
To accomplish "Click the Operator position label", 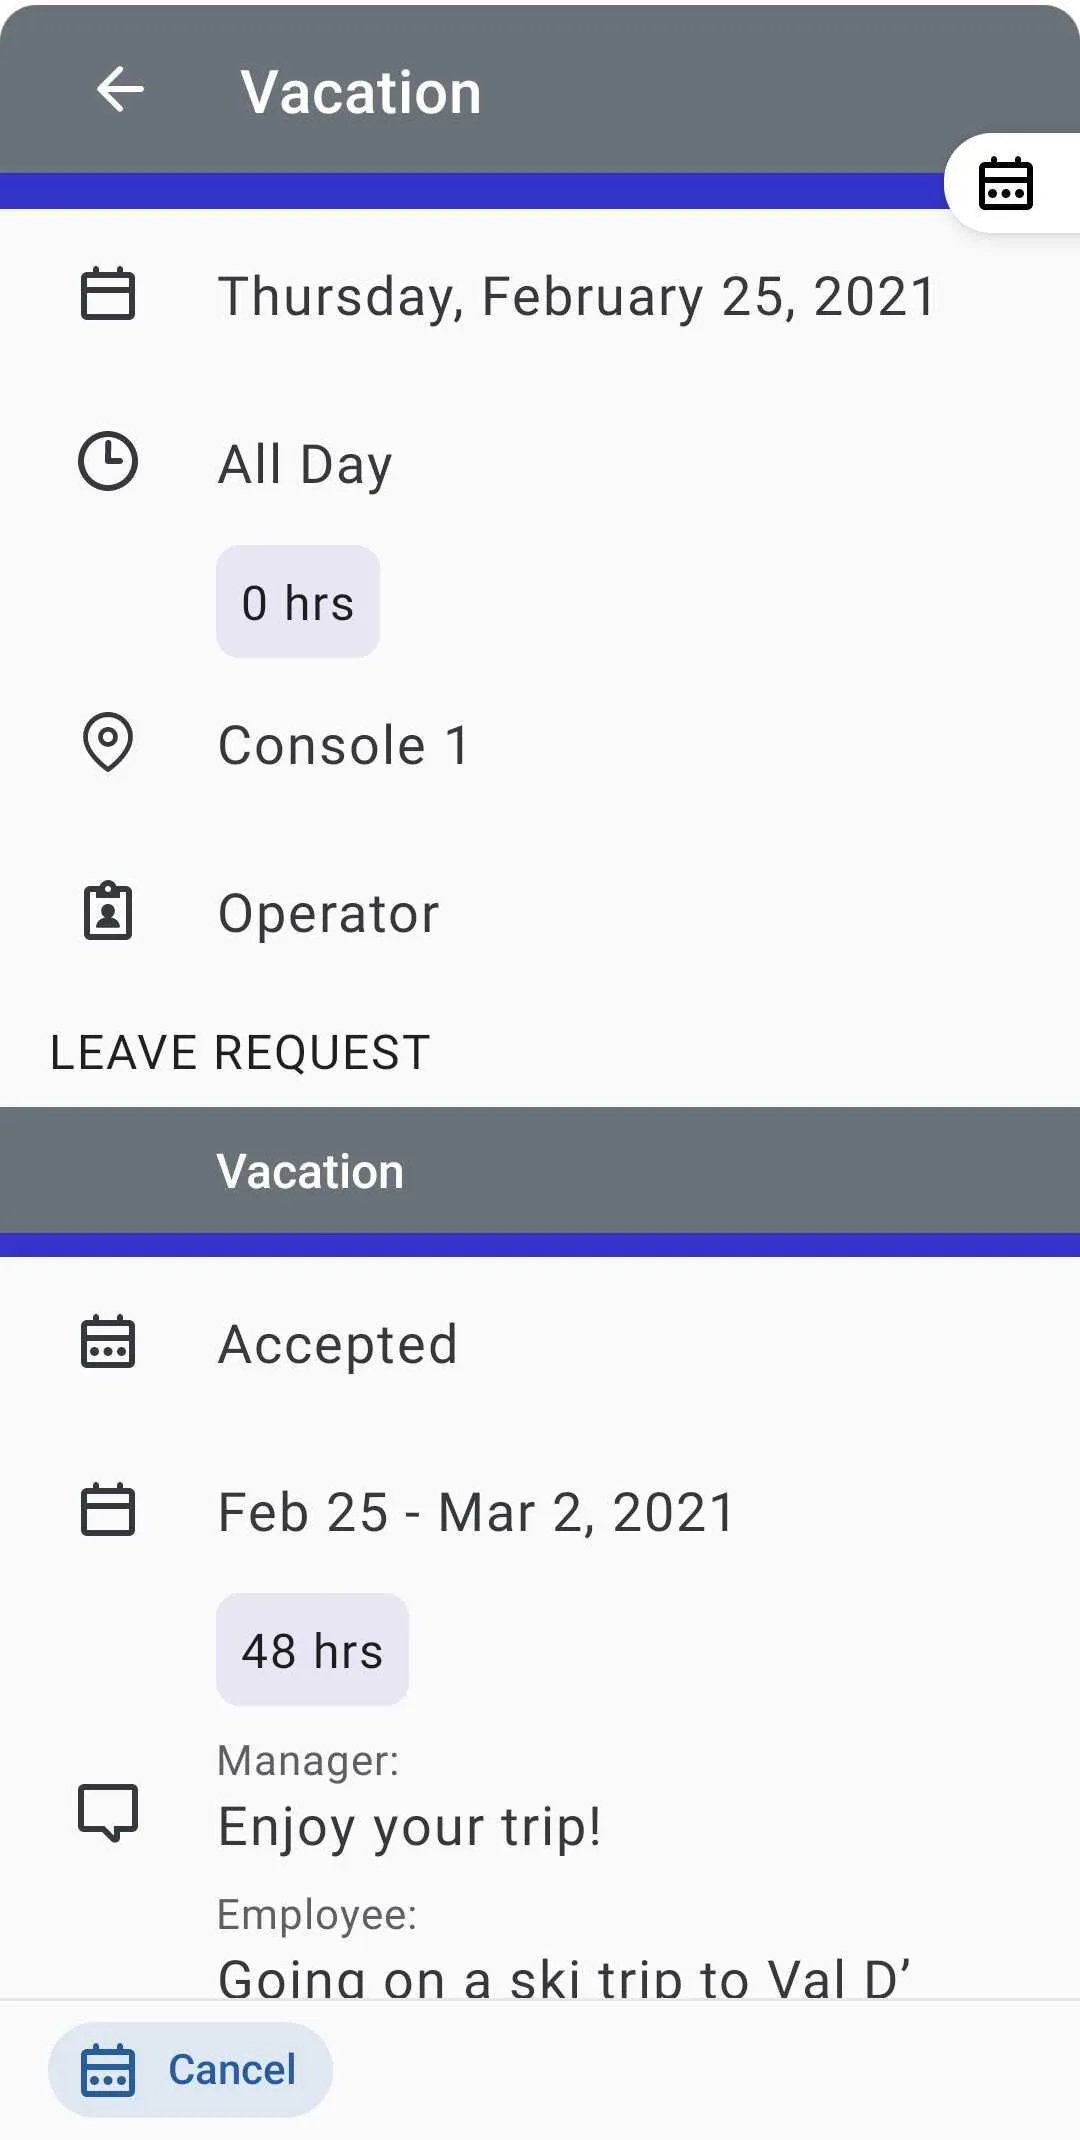I will (x=329, y=914).
